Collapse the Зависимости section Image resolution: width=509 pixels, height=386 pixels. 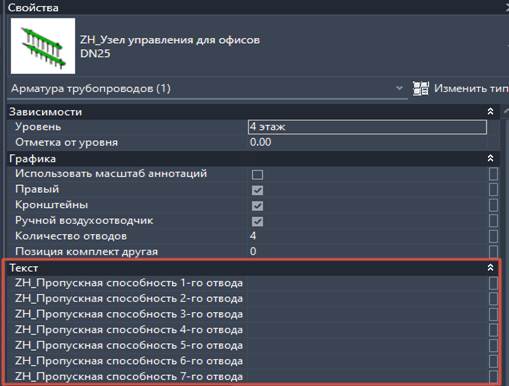tap(490, 111)
